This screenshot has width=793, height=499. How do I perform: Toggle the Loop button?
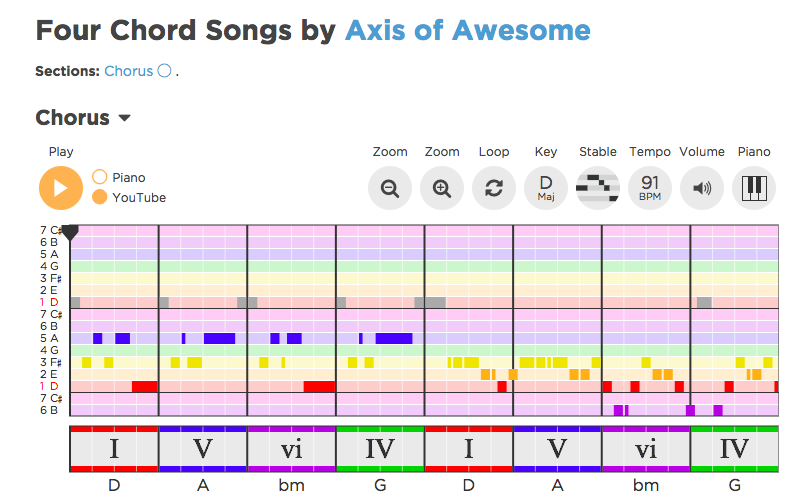[x=494, y=188]
